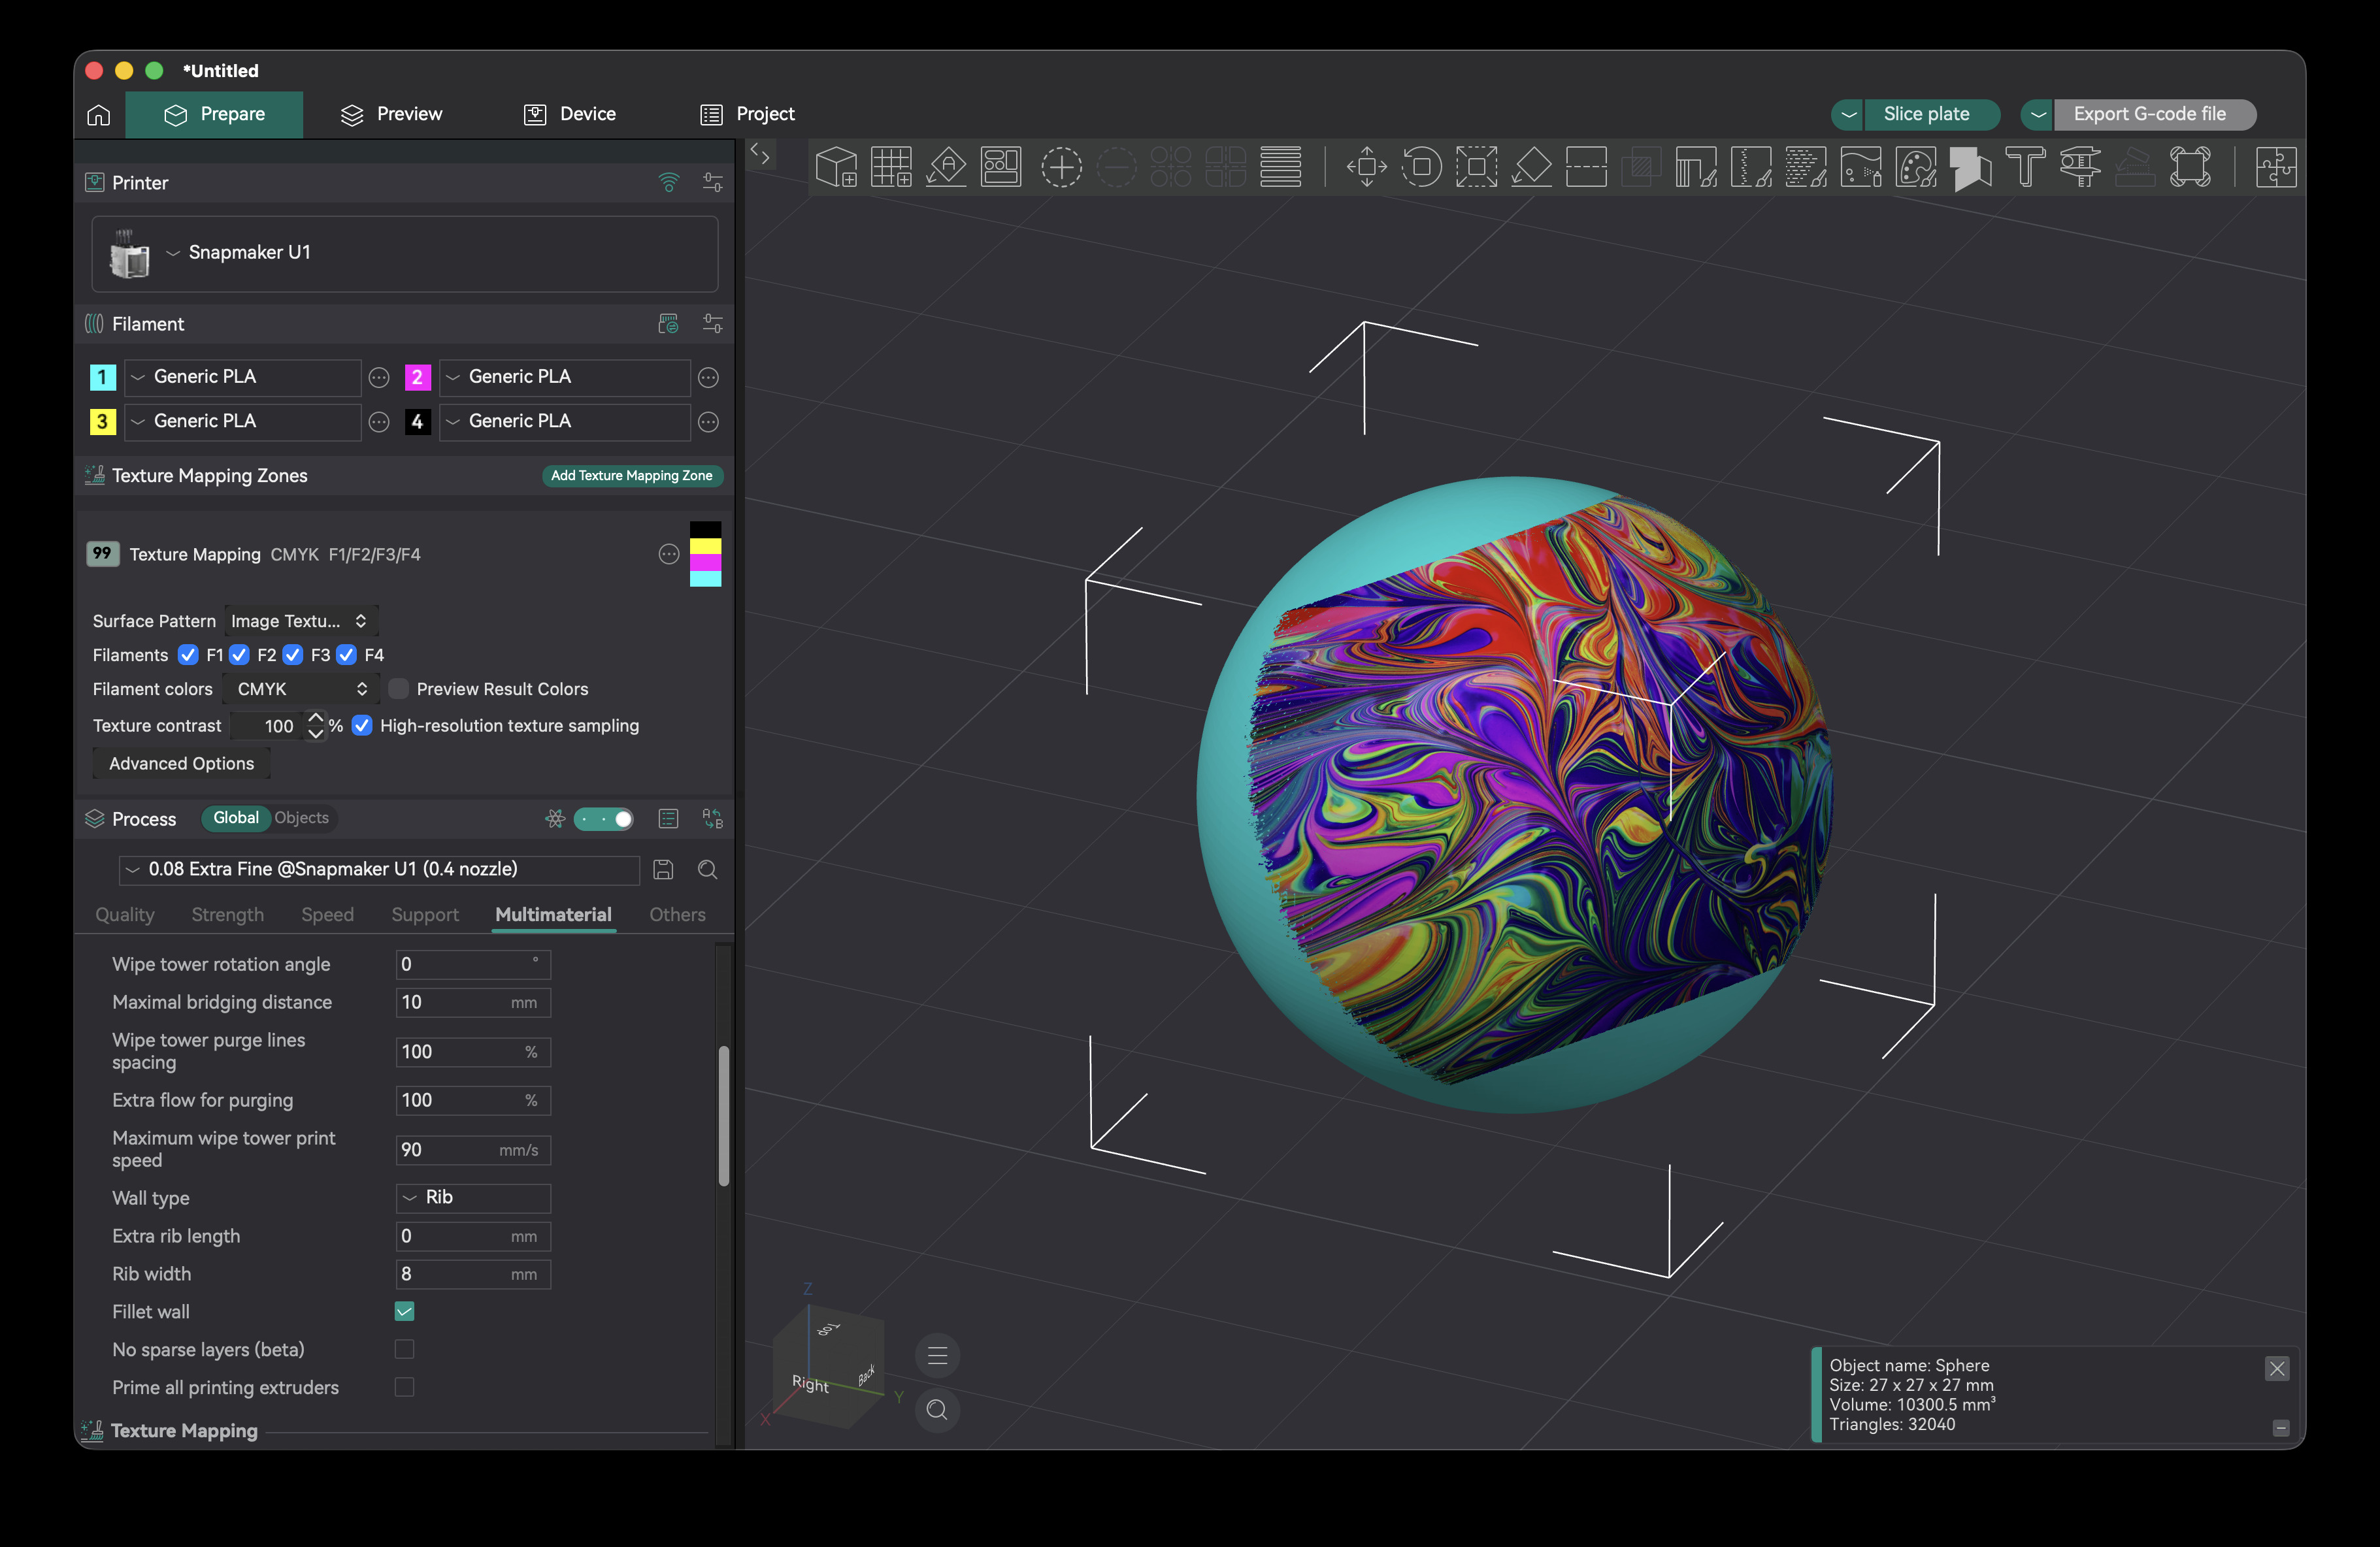Disable High-resolution texture sampling

[x=362, y=726]
